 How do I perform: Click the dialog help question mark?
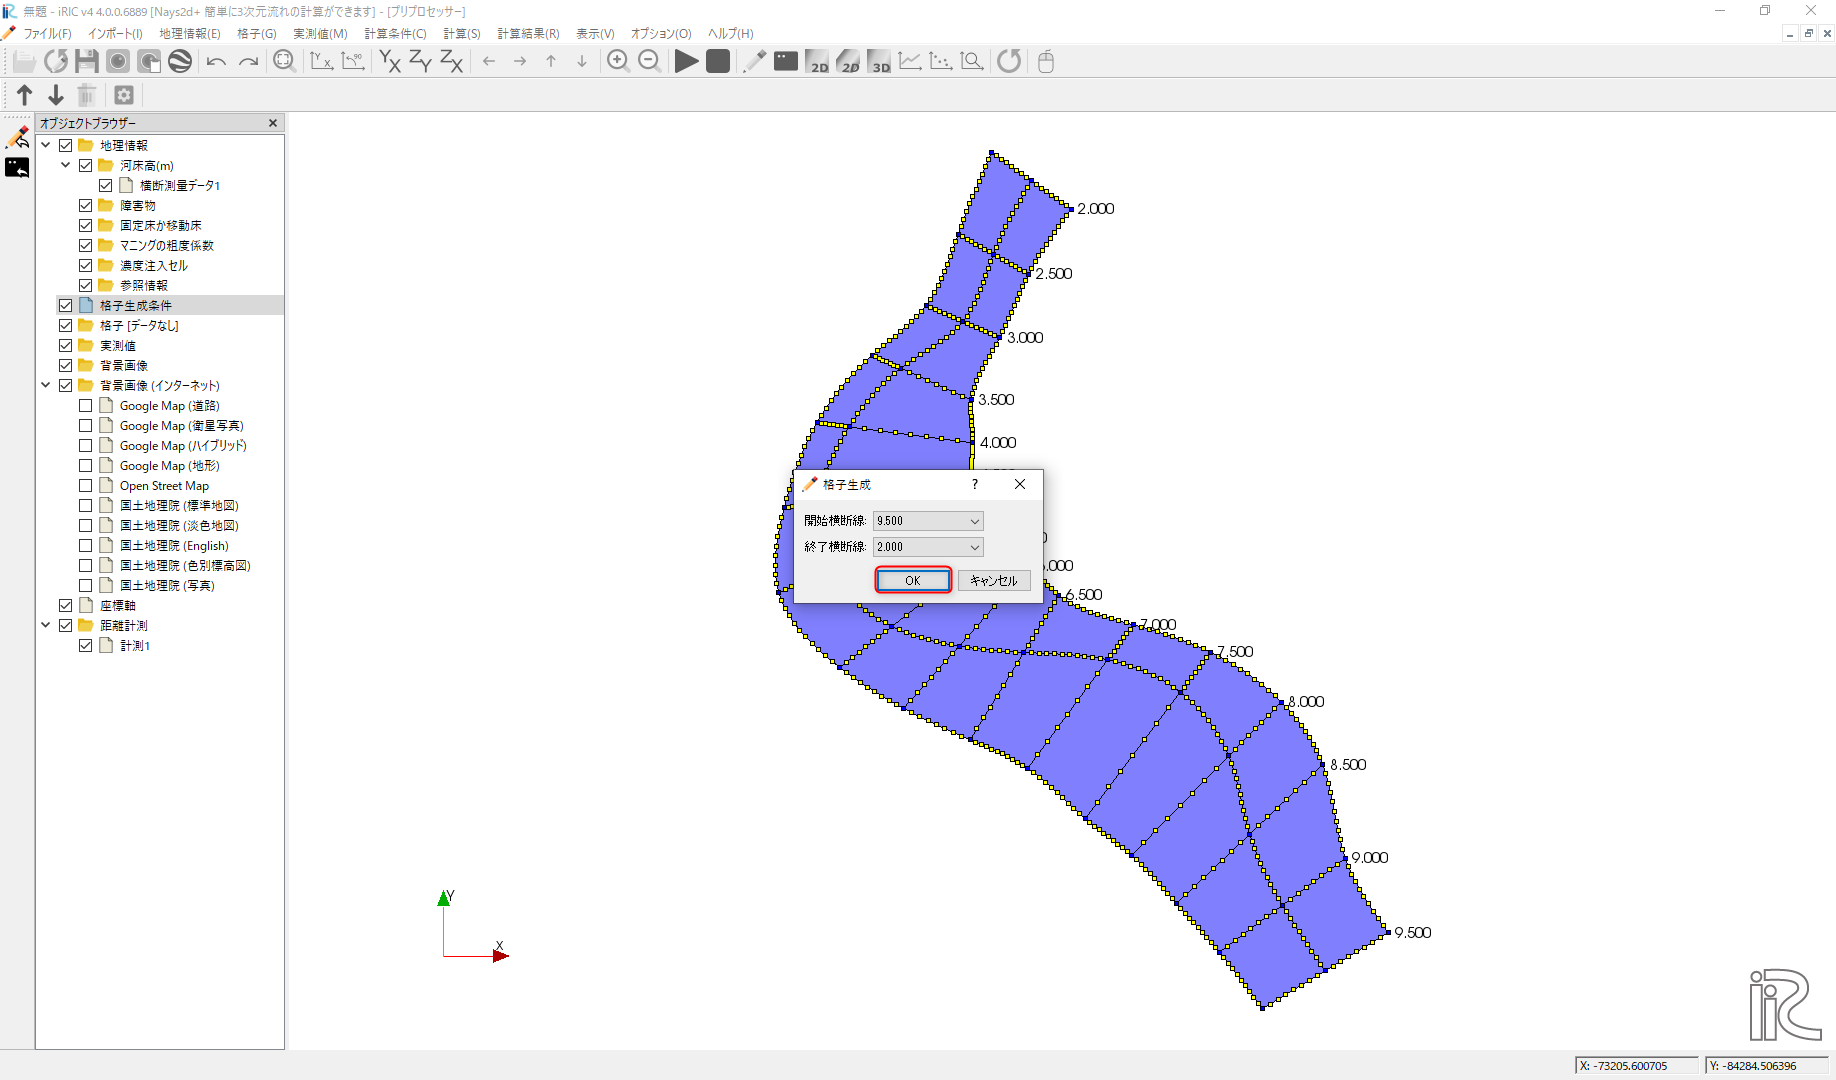coord(975,484)
